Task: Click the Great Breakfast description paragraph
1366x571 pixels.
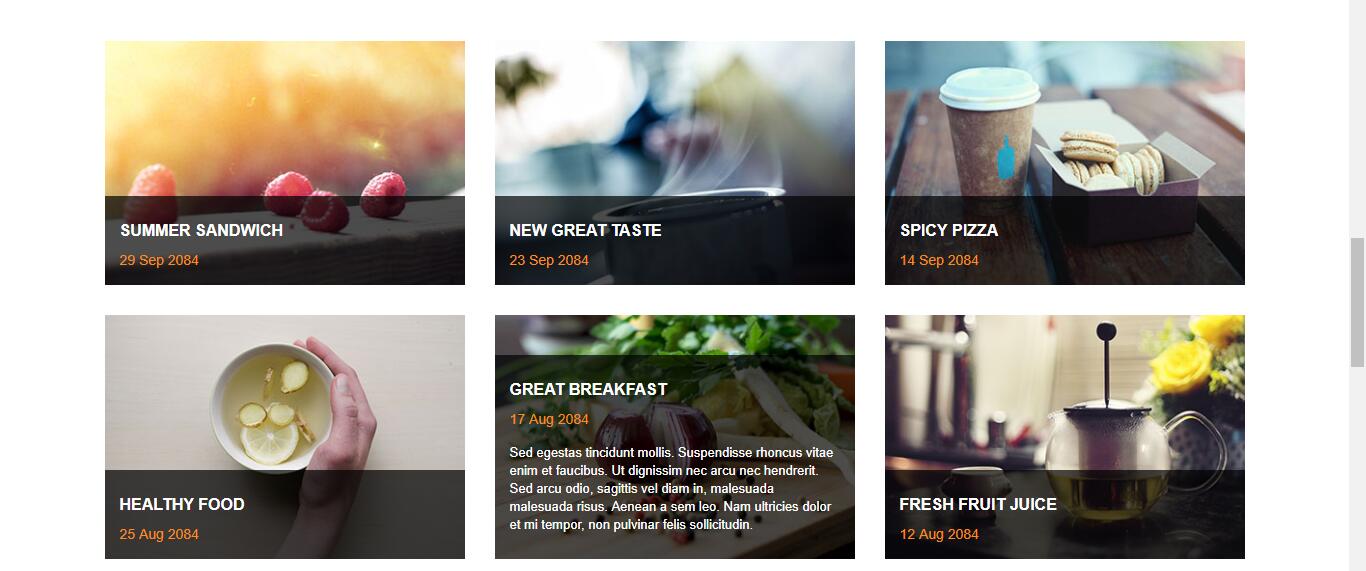Action: [x=671, y=488]
